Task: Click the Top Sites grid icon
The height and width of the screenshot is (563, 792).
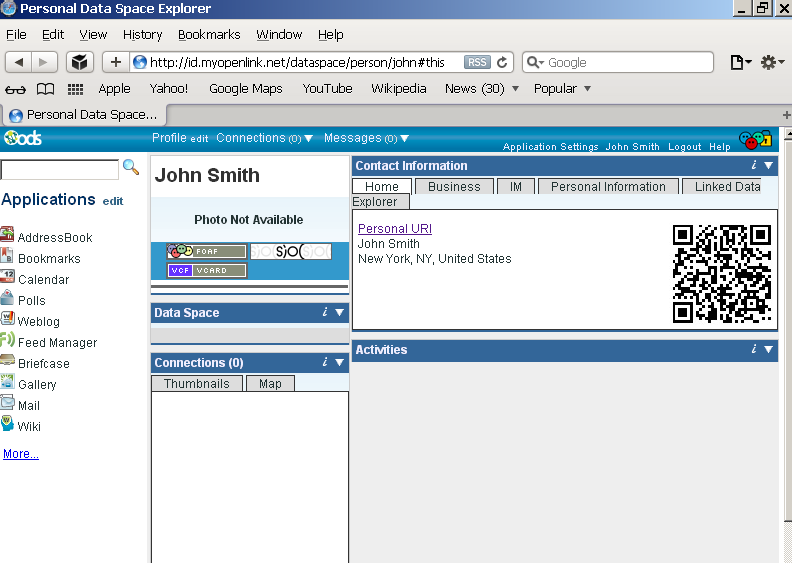Action: click(x=75, y=89)
